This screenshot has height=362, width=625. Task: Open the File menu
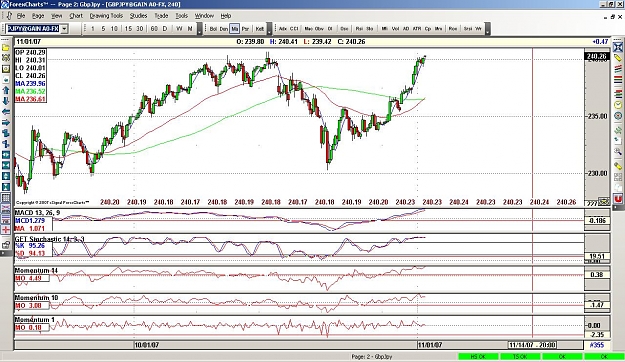coord(20,16)
